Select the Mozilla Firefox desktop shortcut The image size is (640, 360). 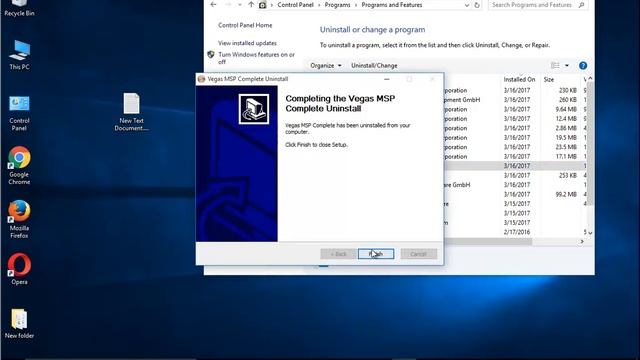pyautogui.click(x=19, y=219)
